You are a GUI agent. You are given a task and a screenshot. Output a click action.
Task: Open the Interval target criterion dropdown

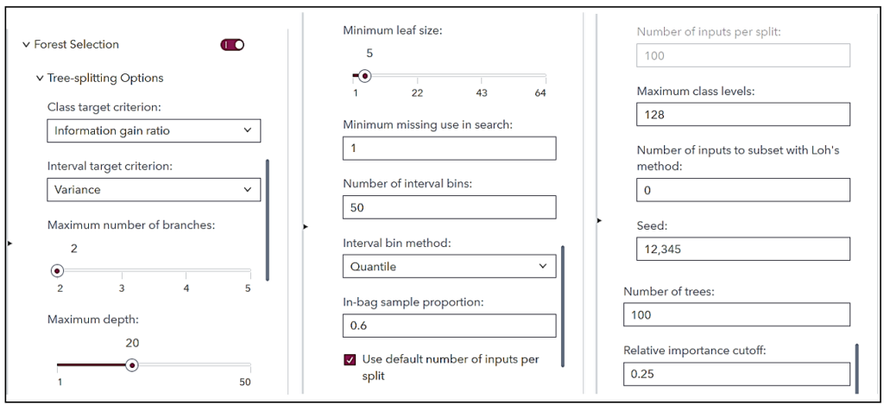pyautogui.click(x=154, y=189)
